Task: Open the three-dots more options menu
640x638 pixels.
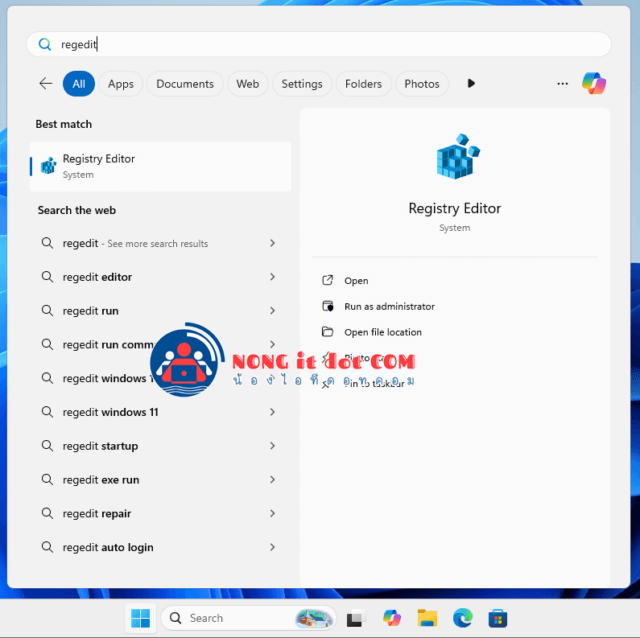Action: 562,84
